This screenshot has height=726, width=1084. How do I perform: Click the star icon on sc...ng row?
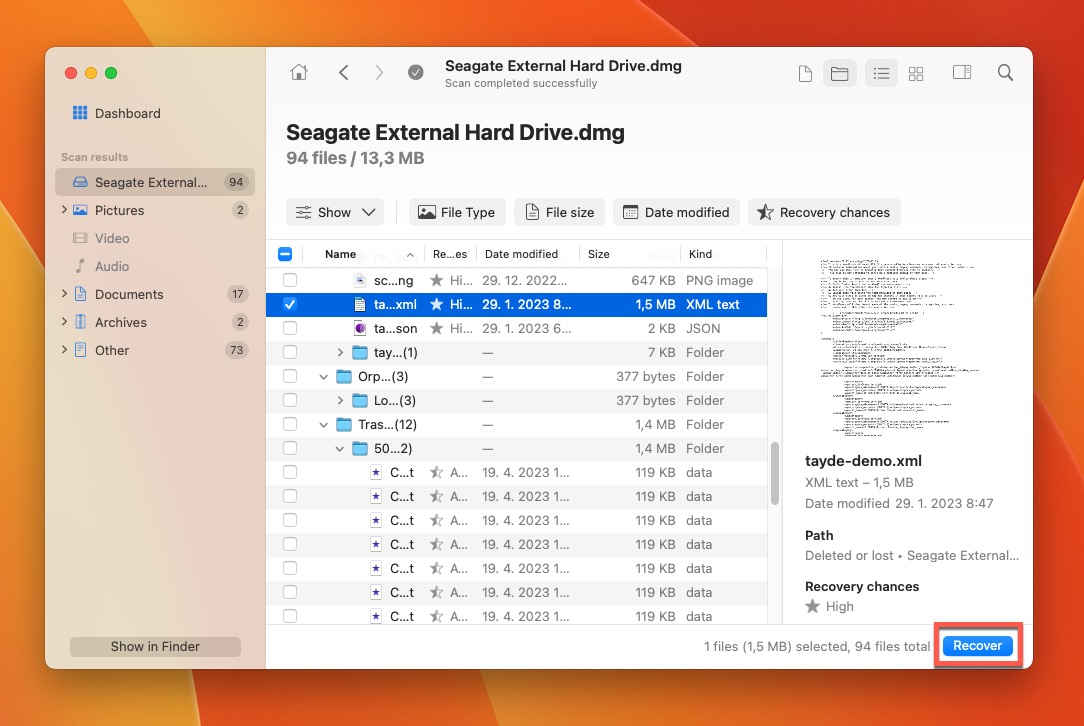pyautogui.click(x=436, y=280)
